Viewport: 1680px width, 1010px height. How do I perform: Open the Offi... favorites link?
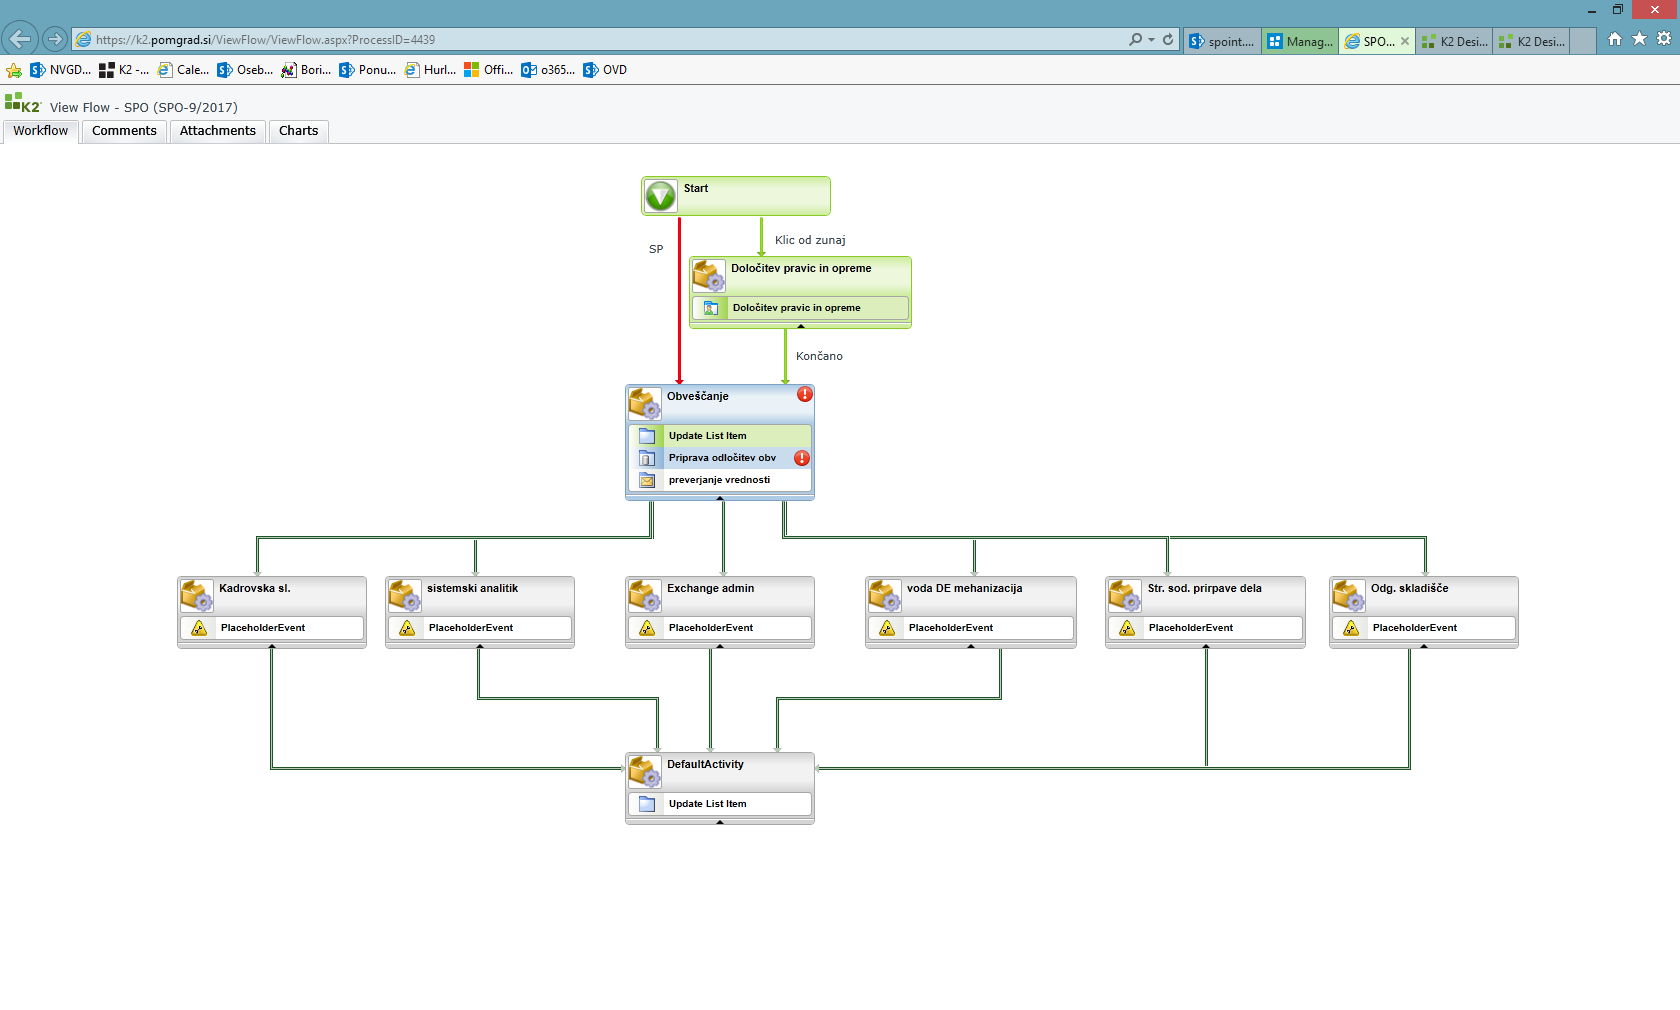tap(488, 70)
